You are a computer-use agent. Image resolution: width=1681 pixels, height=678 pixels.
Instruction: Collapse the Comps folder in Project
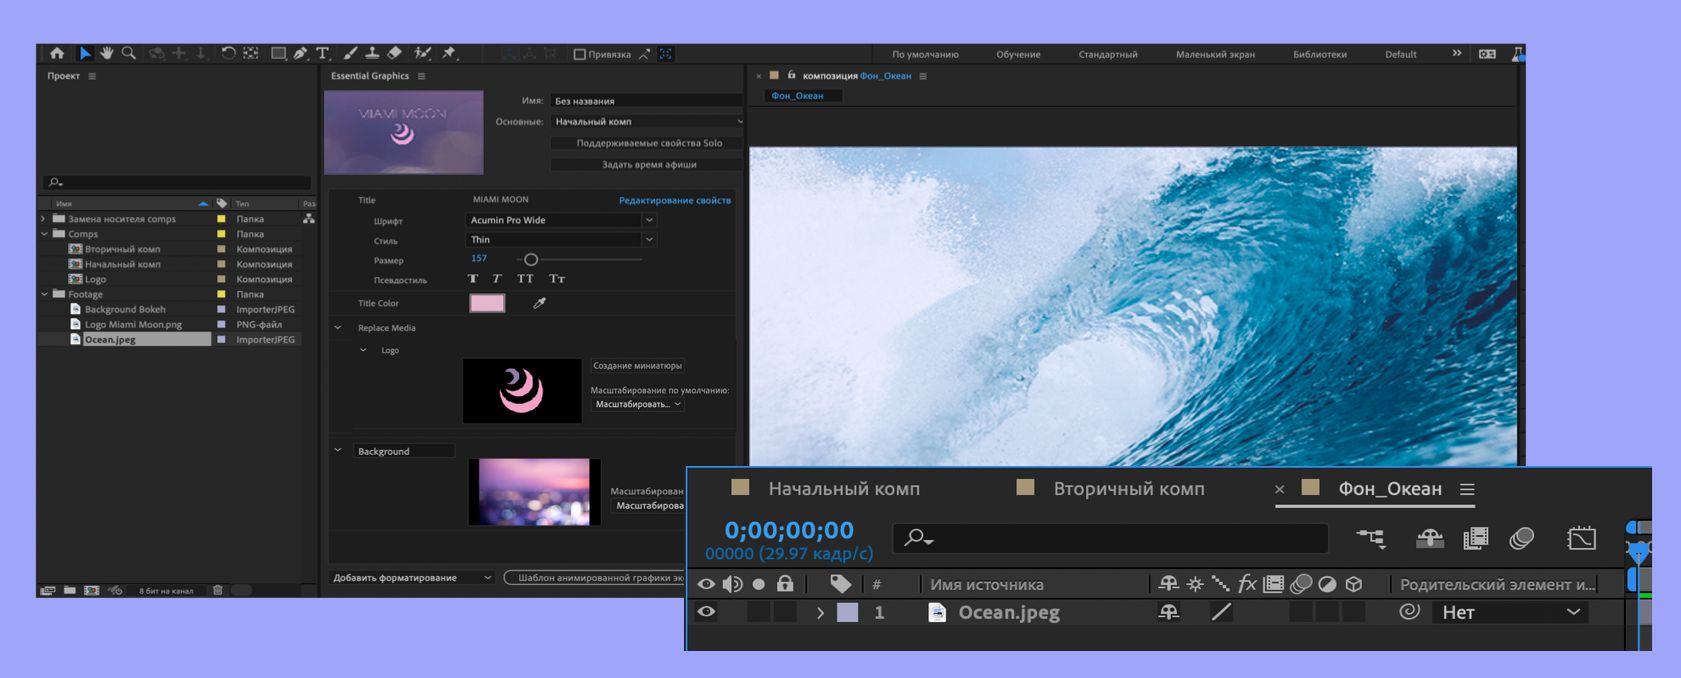coord(44,234)
